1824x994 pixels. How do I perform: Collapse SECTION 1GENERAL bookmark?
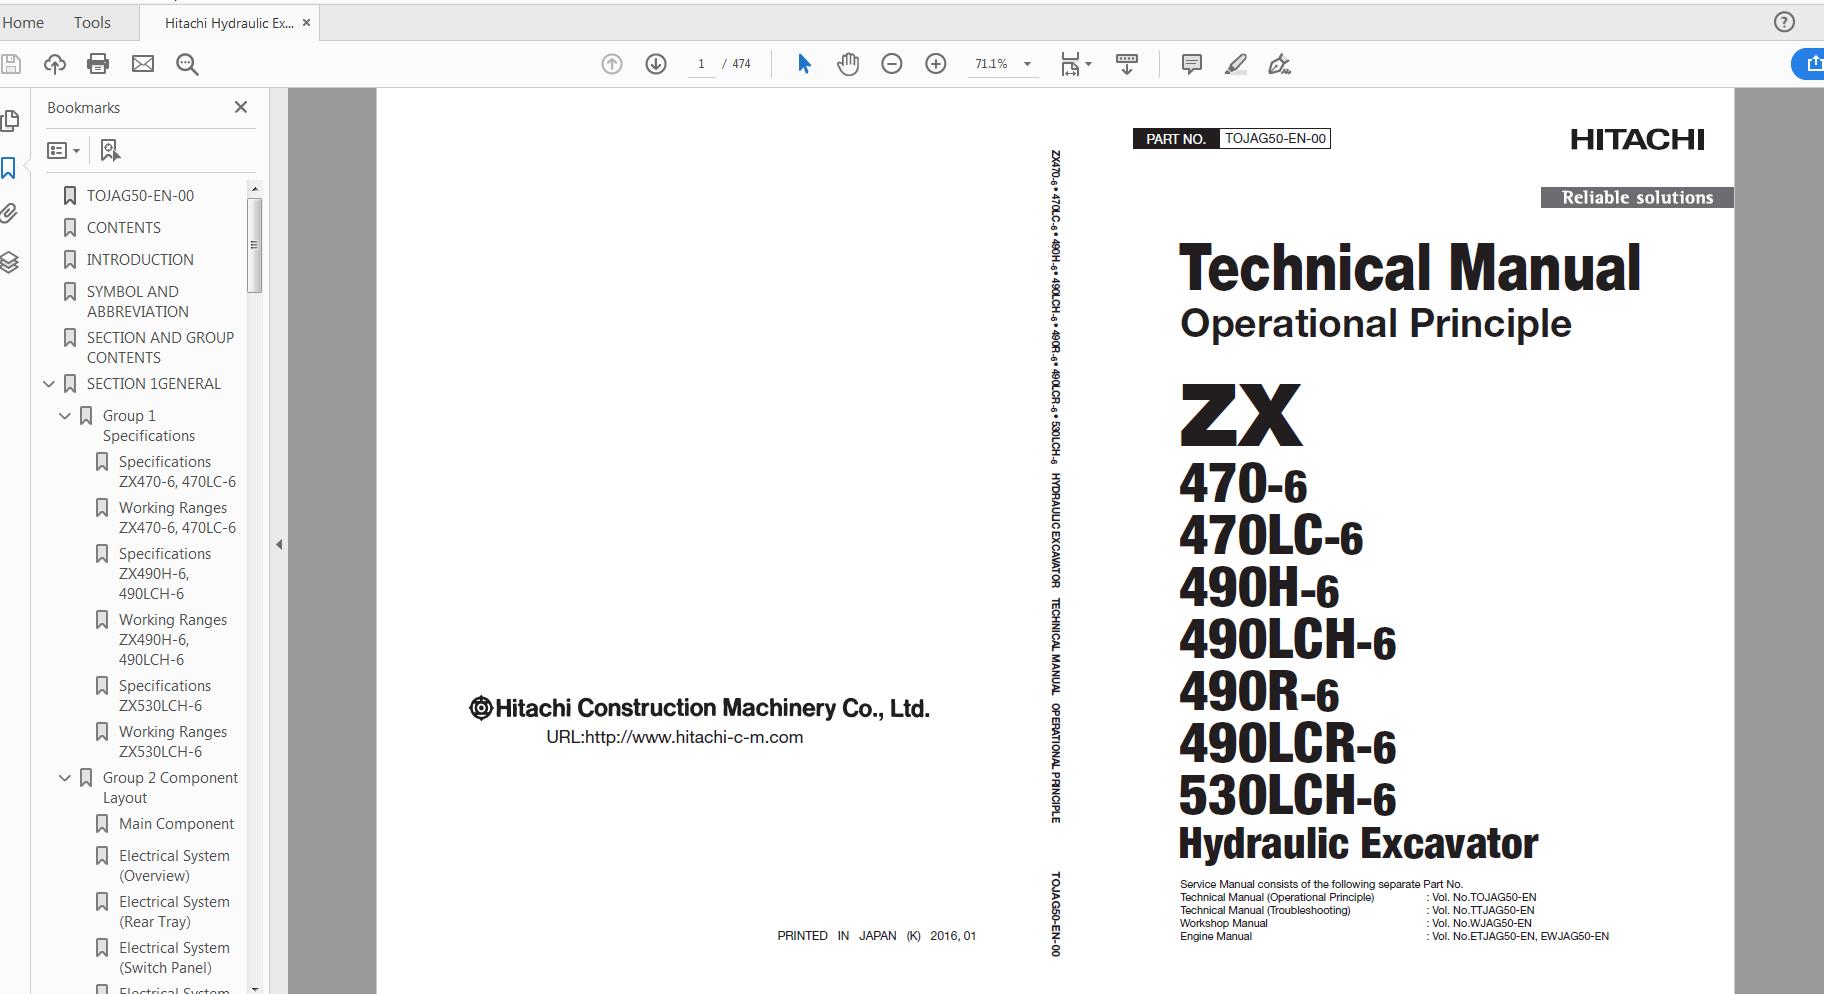pyautogui.click(x=49, y=384)
